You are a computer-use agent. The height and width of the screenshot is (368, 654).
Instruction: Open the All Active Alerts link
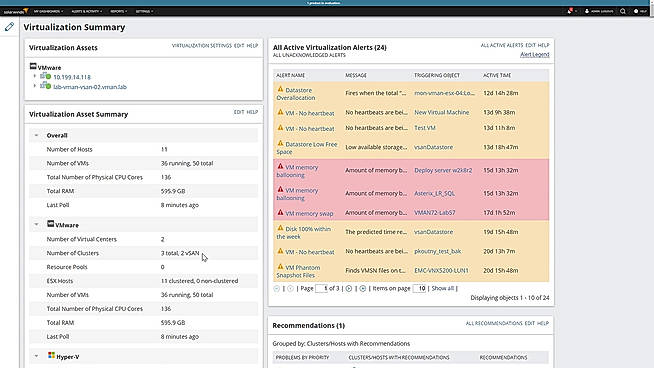502,45
